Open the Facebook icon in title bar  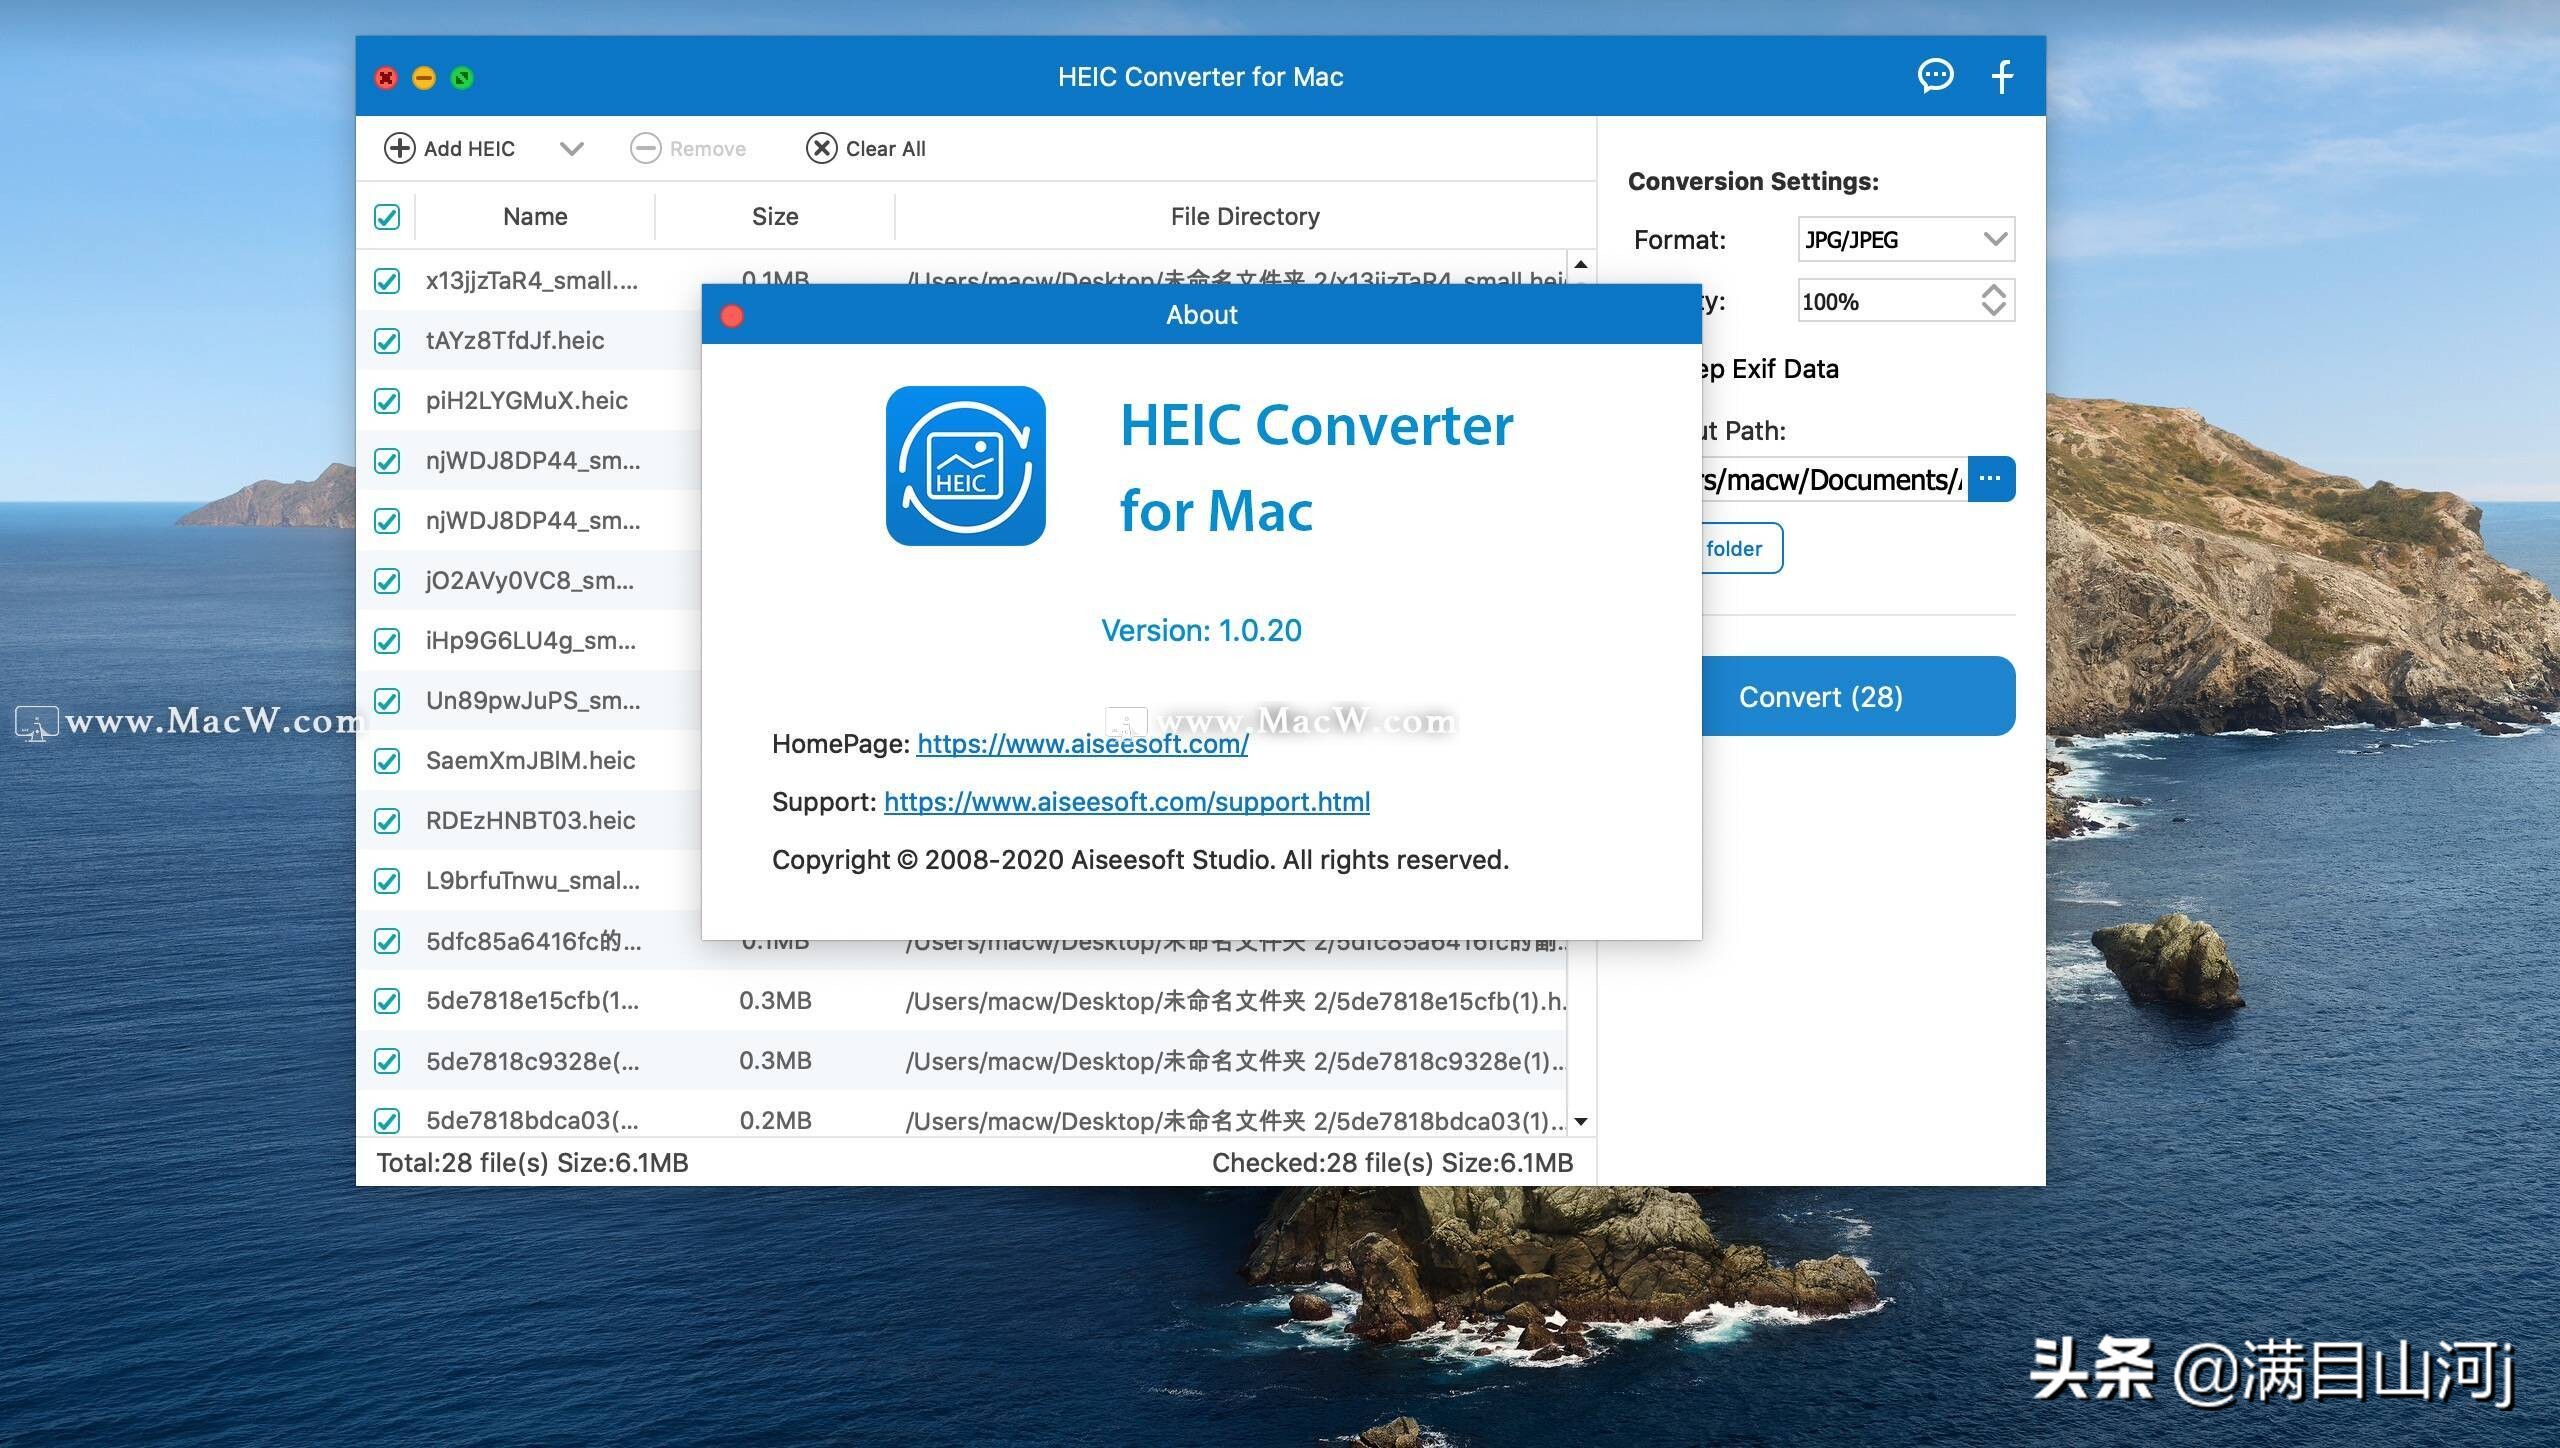pos(2002,77)
